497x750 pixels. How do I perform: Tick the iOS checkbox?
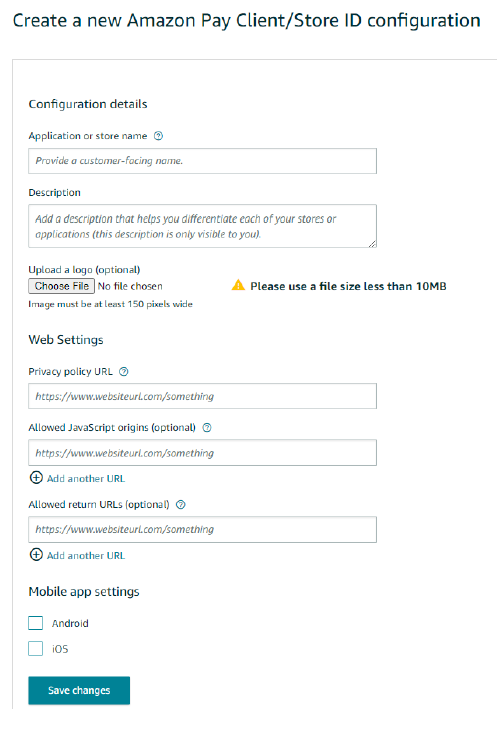[x=35, y=649]
